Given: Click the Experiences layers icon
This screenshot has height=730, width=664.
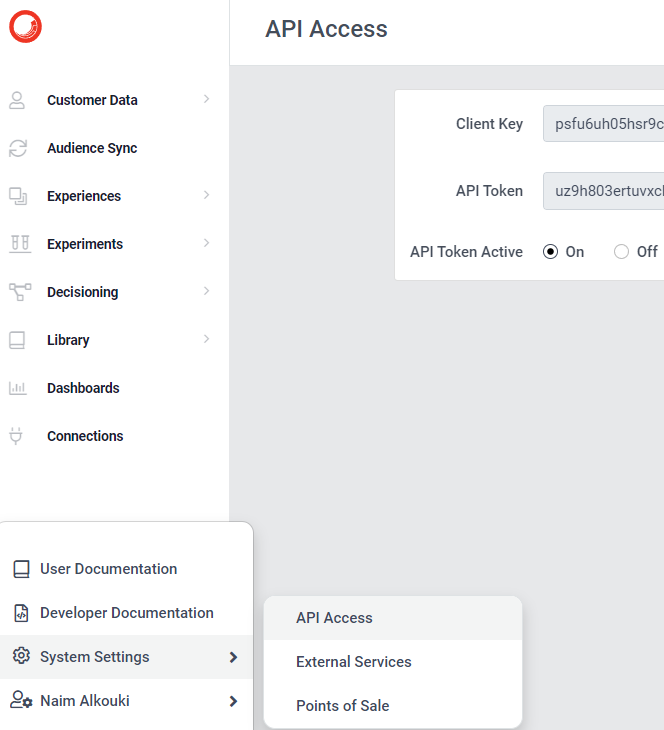Looking at the screenshot, I should click(18, 196).
